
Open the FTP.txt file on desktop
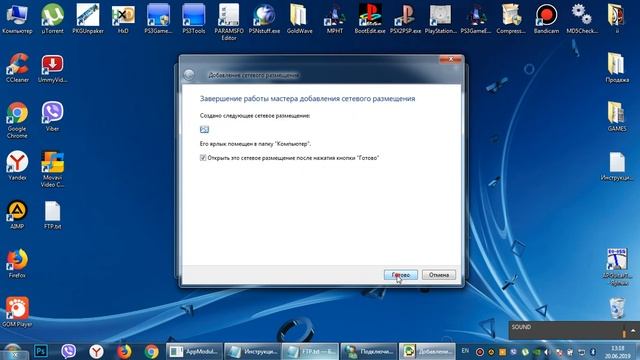point(52,214)
